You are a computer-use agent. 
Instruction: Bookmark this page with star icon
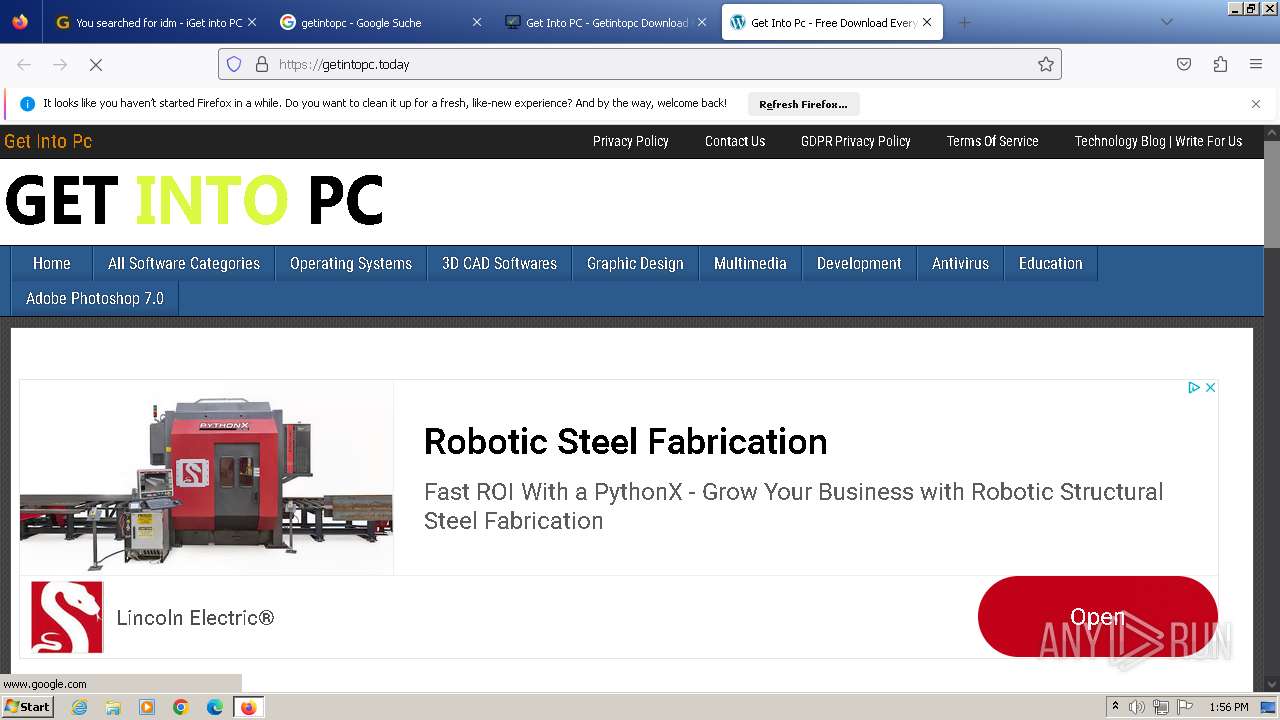(x=1046, y=64)
